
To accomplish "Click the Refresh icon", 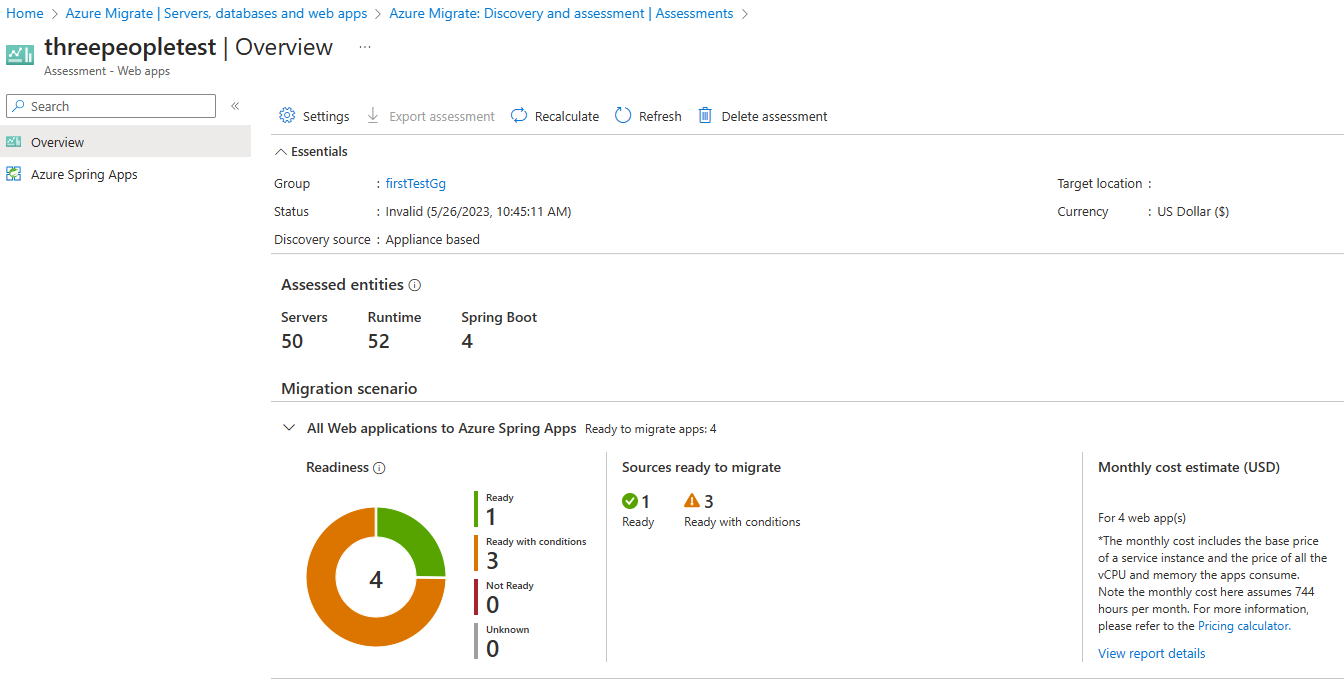I will click(623, 116).
